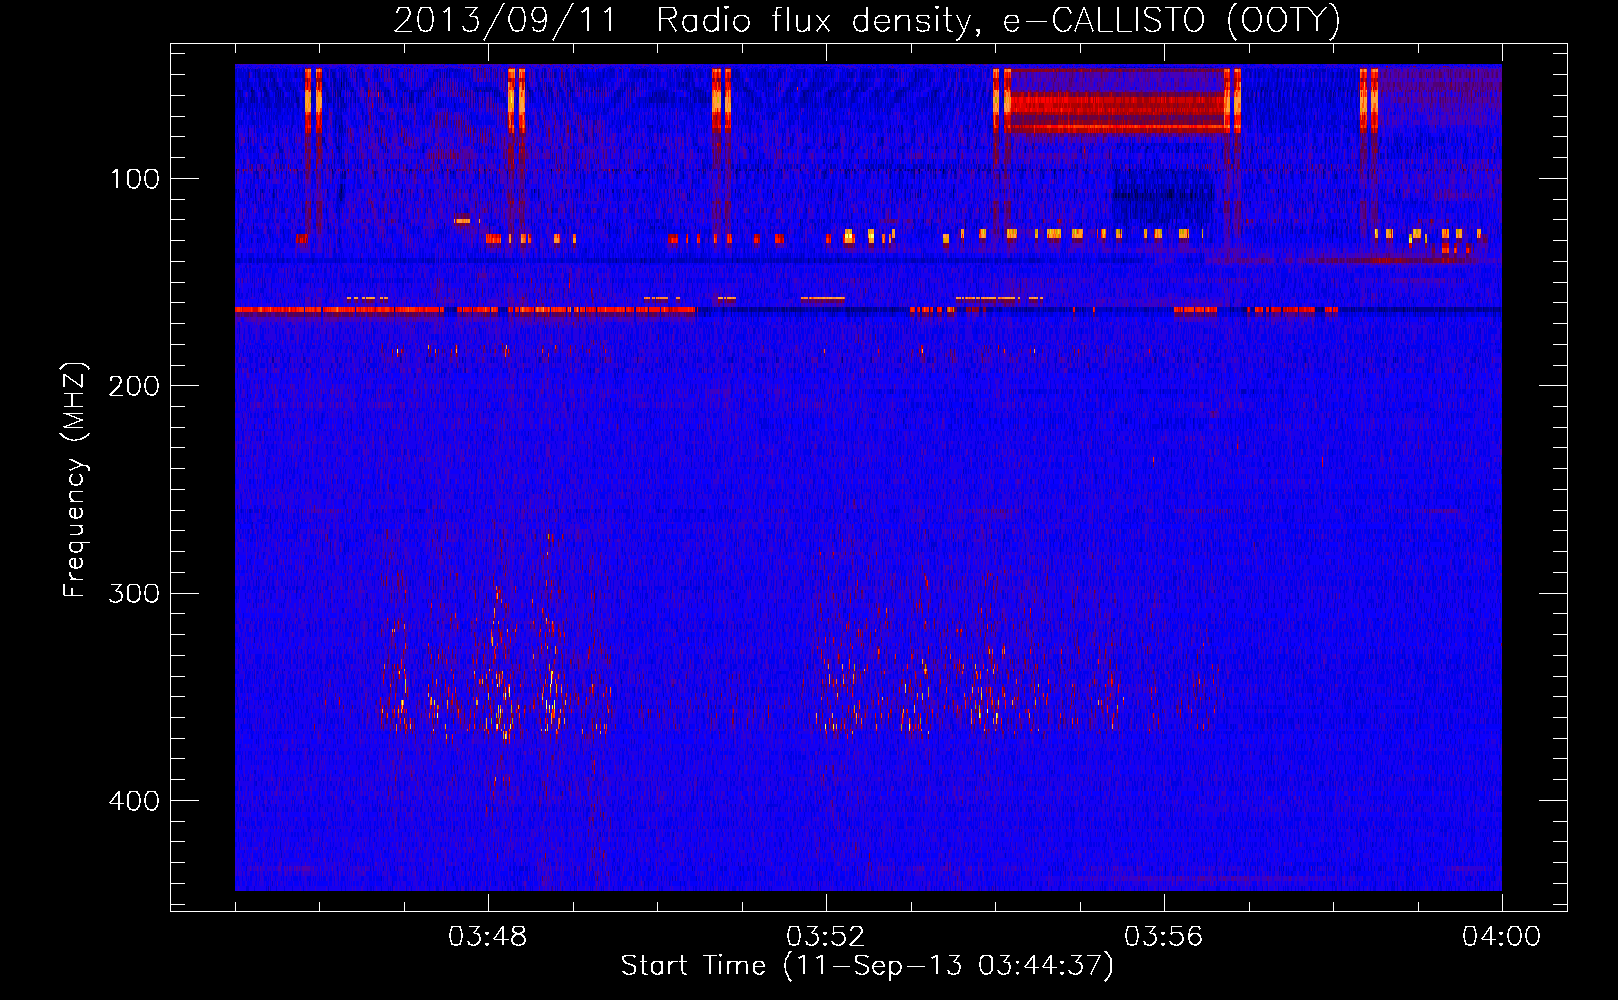Click the "Start Time (11-Sep-13 03:44:37)" label

(867, 966)
